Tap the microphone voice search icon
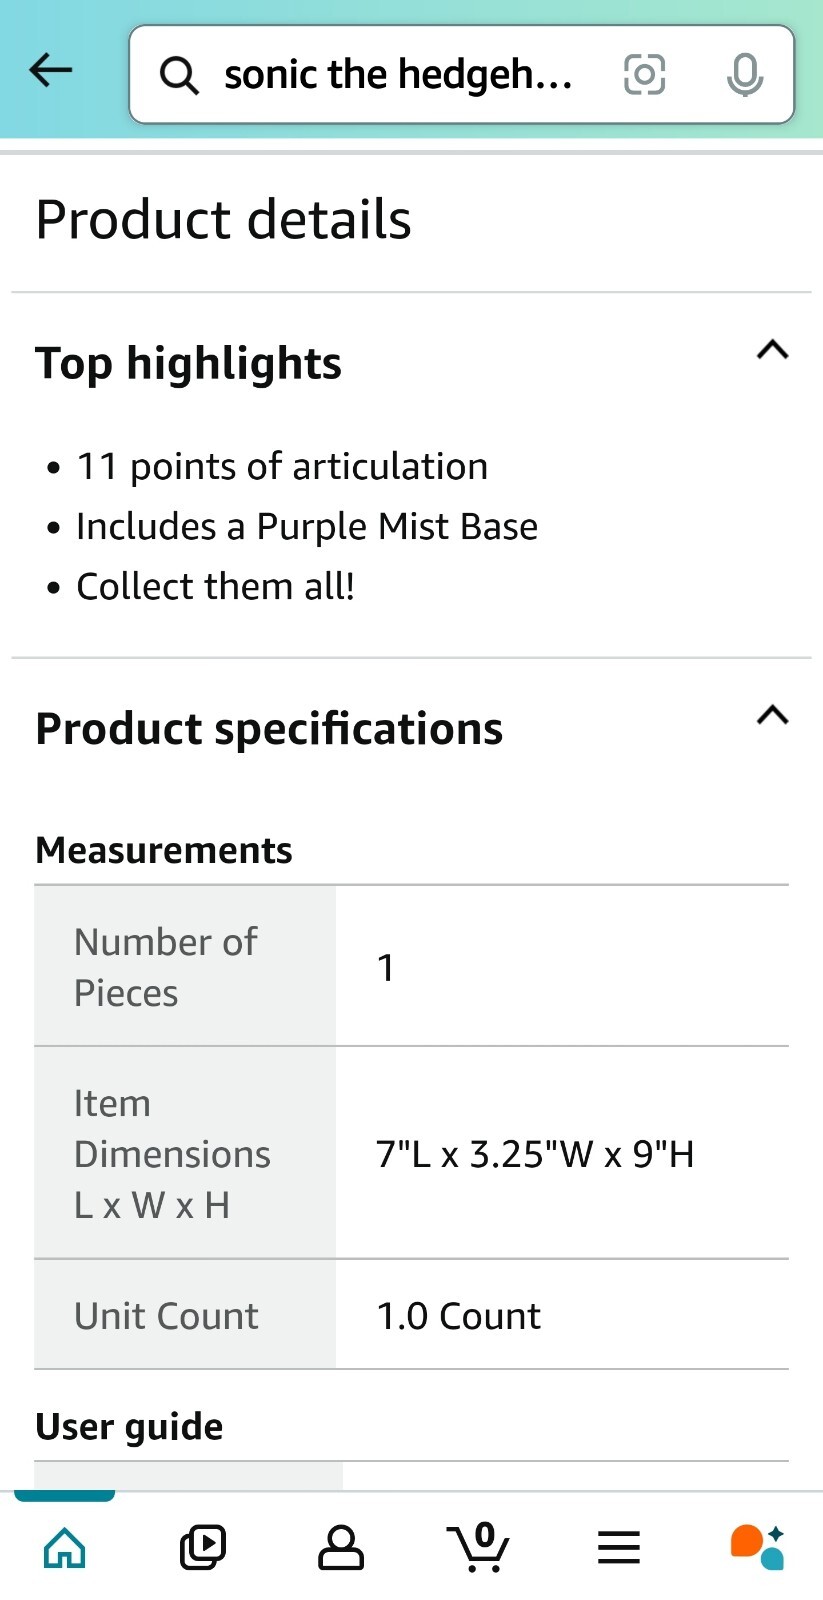The image size is (823, 1600). pyautogui.click(x=745, y=75)
